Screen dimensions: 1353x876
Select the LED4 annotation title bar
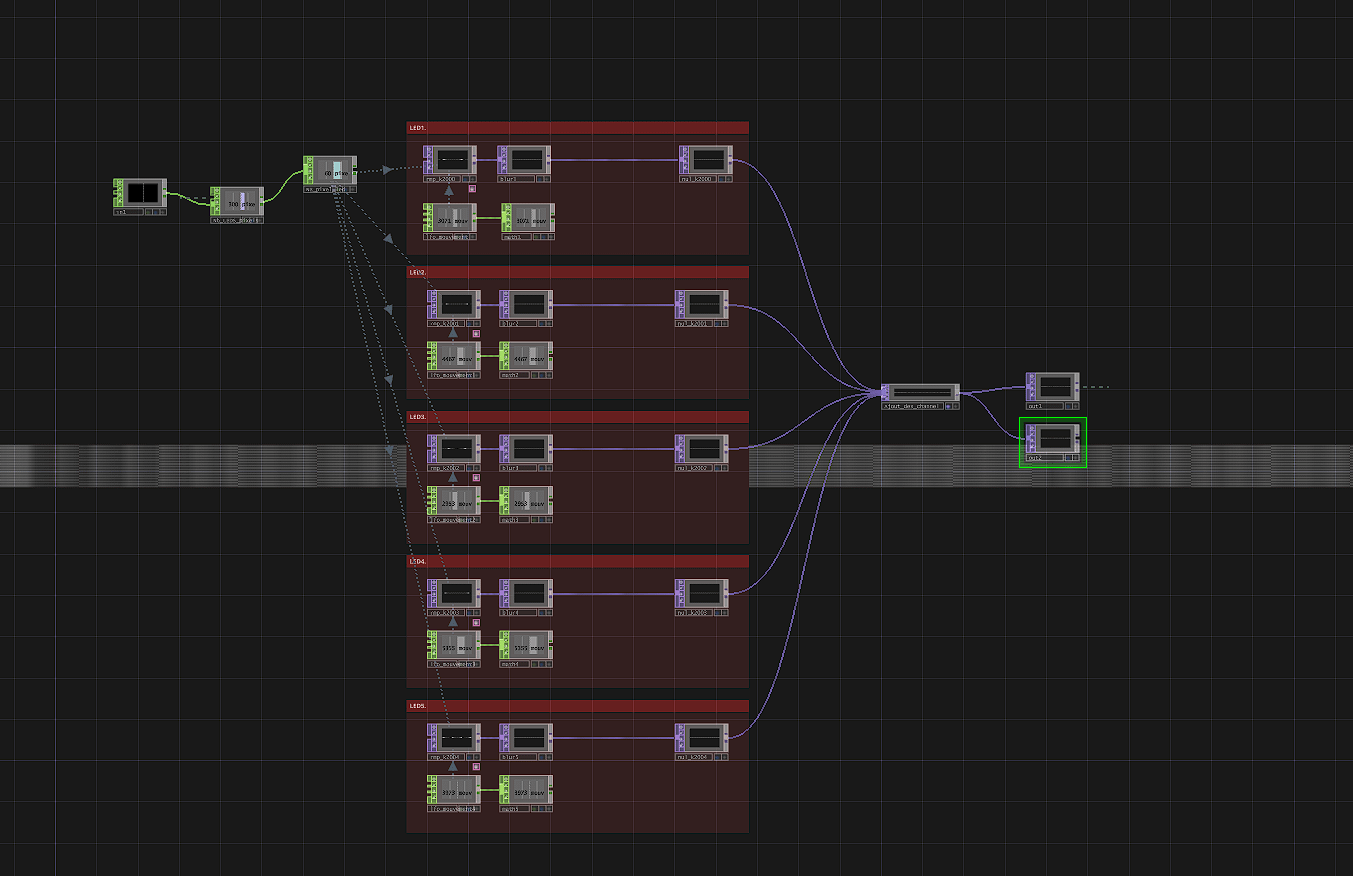click(577, 562)
